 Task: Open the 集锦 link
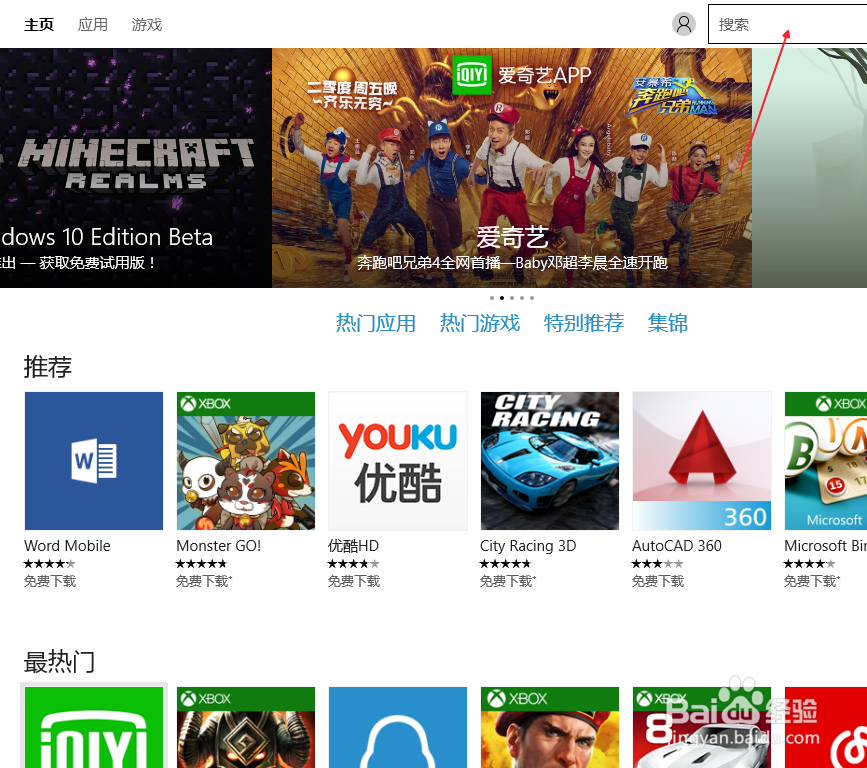tap(667, 323)
